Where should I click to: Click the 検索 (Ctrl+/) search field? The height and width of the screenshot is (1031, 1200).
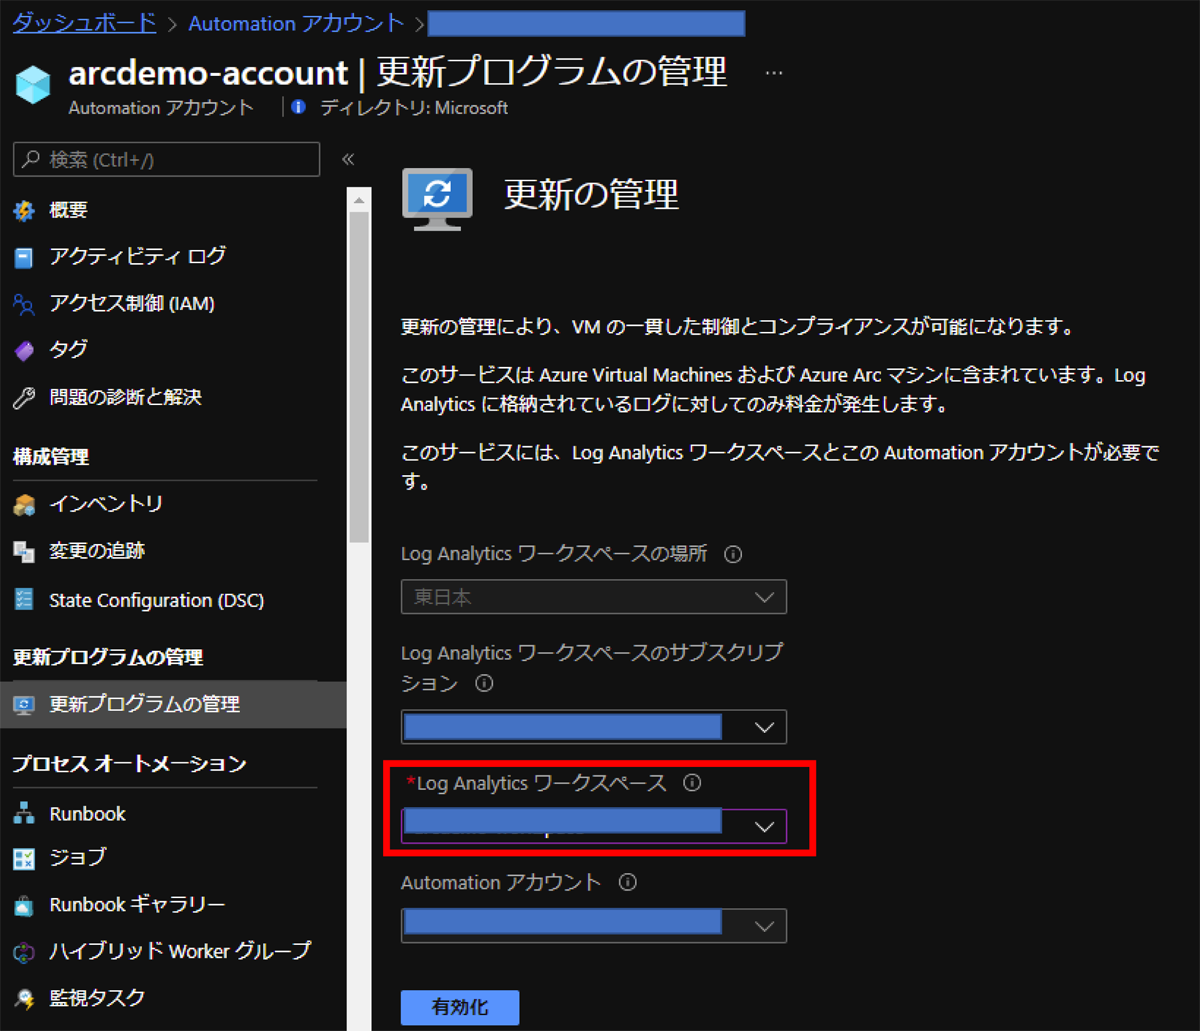[x=166, y=160]
